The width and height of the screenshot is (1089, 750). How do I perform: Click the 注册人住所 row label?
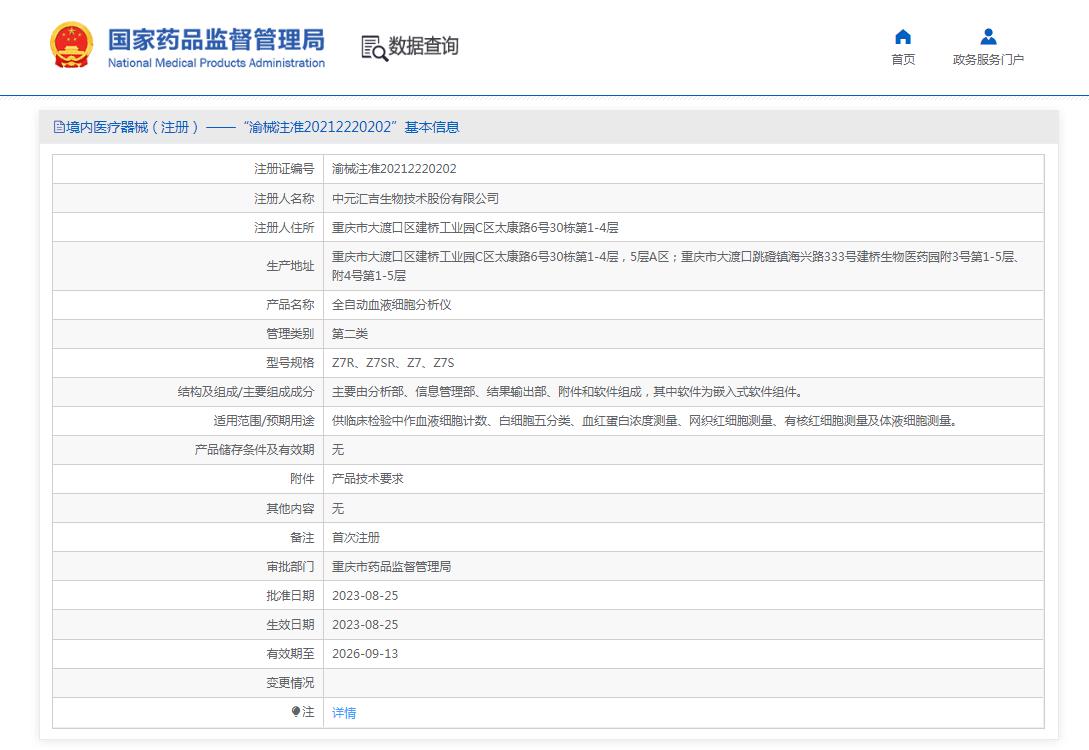pyautogui.click(x=284, y=228)
